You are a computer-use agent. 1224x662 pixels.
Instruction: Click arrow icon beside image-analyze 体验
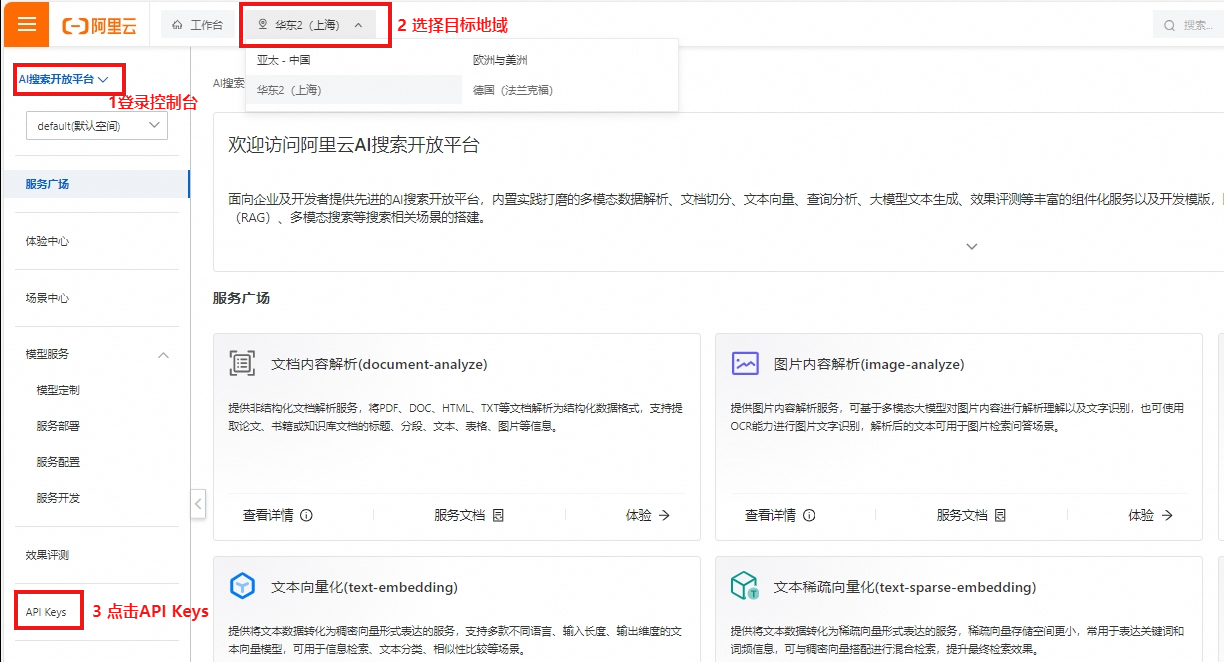1166,515
